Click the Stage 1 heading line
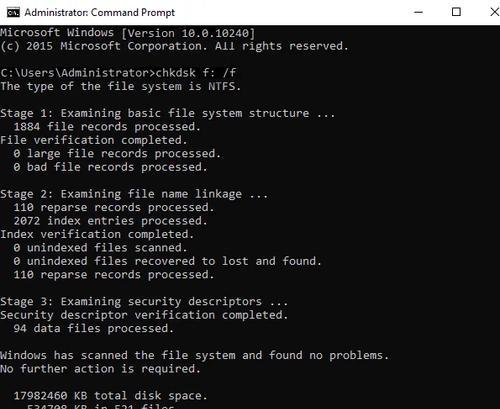500x409 pixels. (x=167, y=113)
